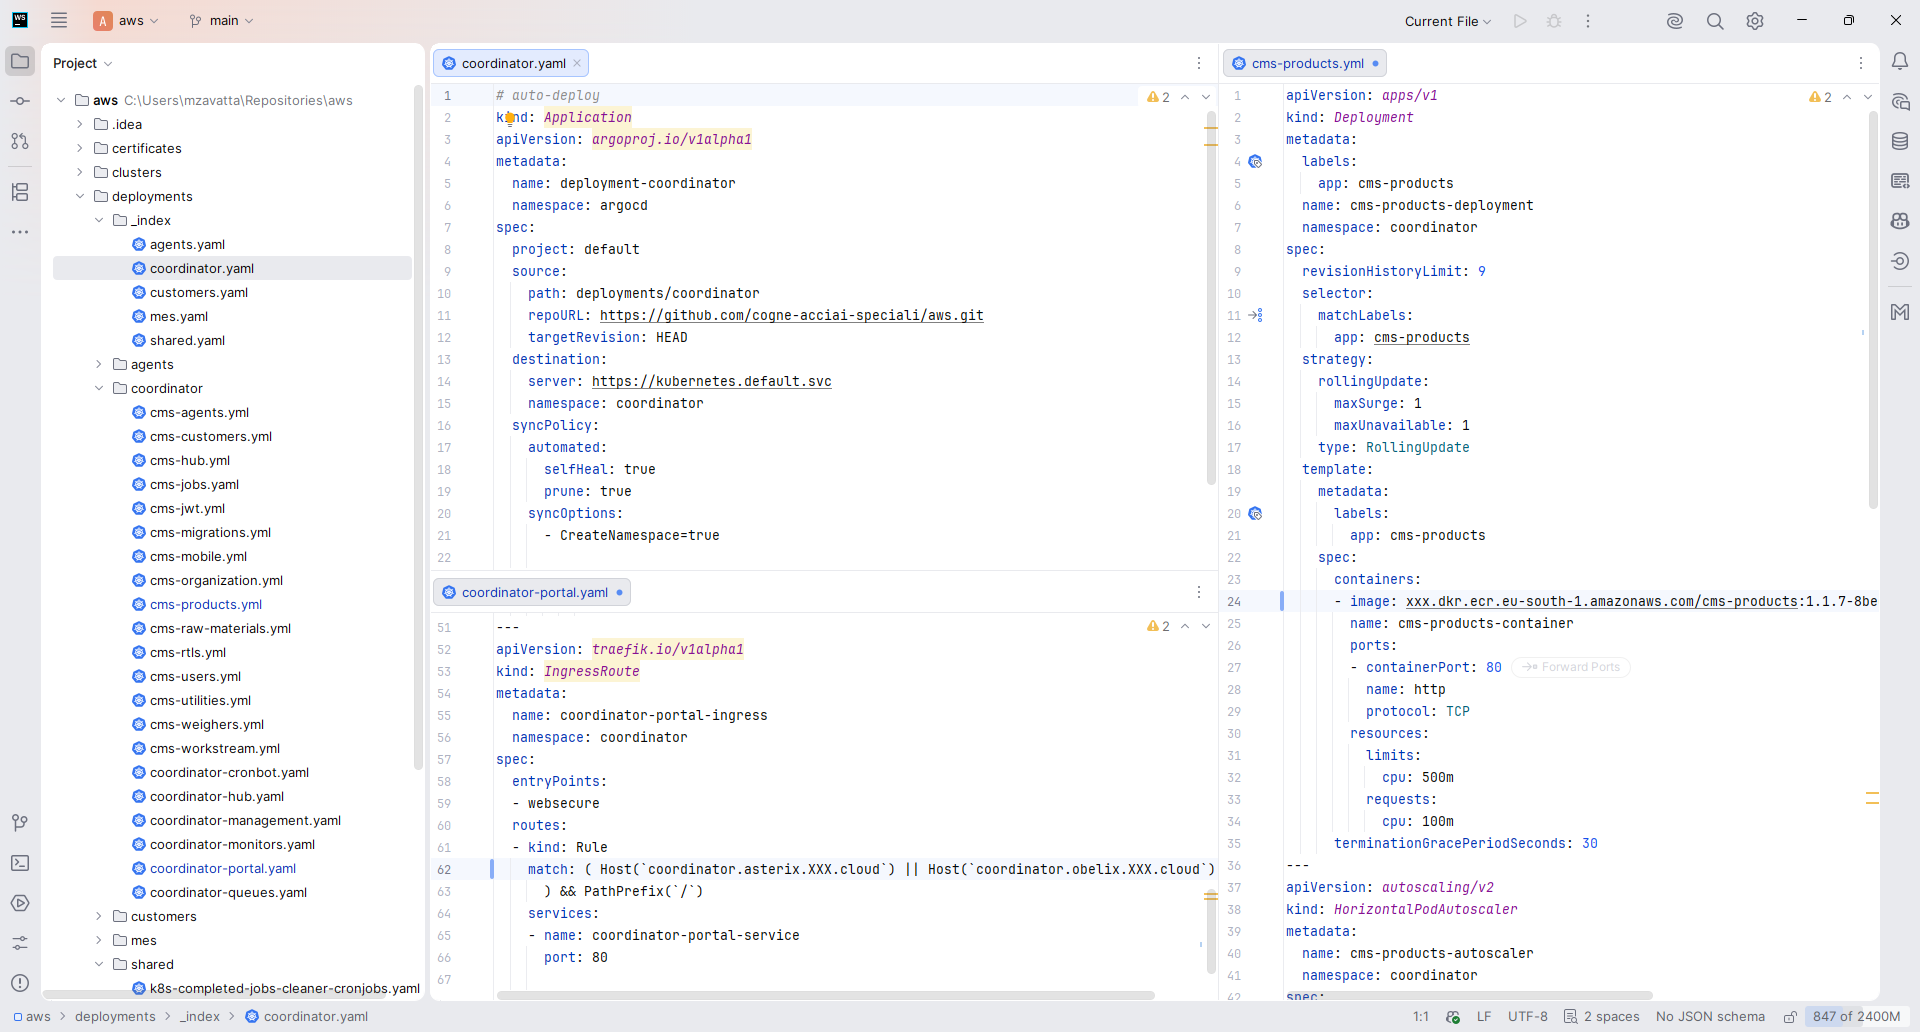
Task: Open the Pull Requests tool window
Action: [x=20, y=141]
